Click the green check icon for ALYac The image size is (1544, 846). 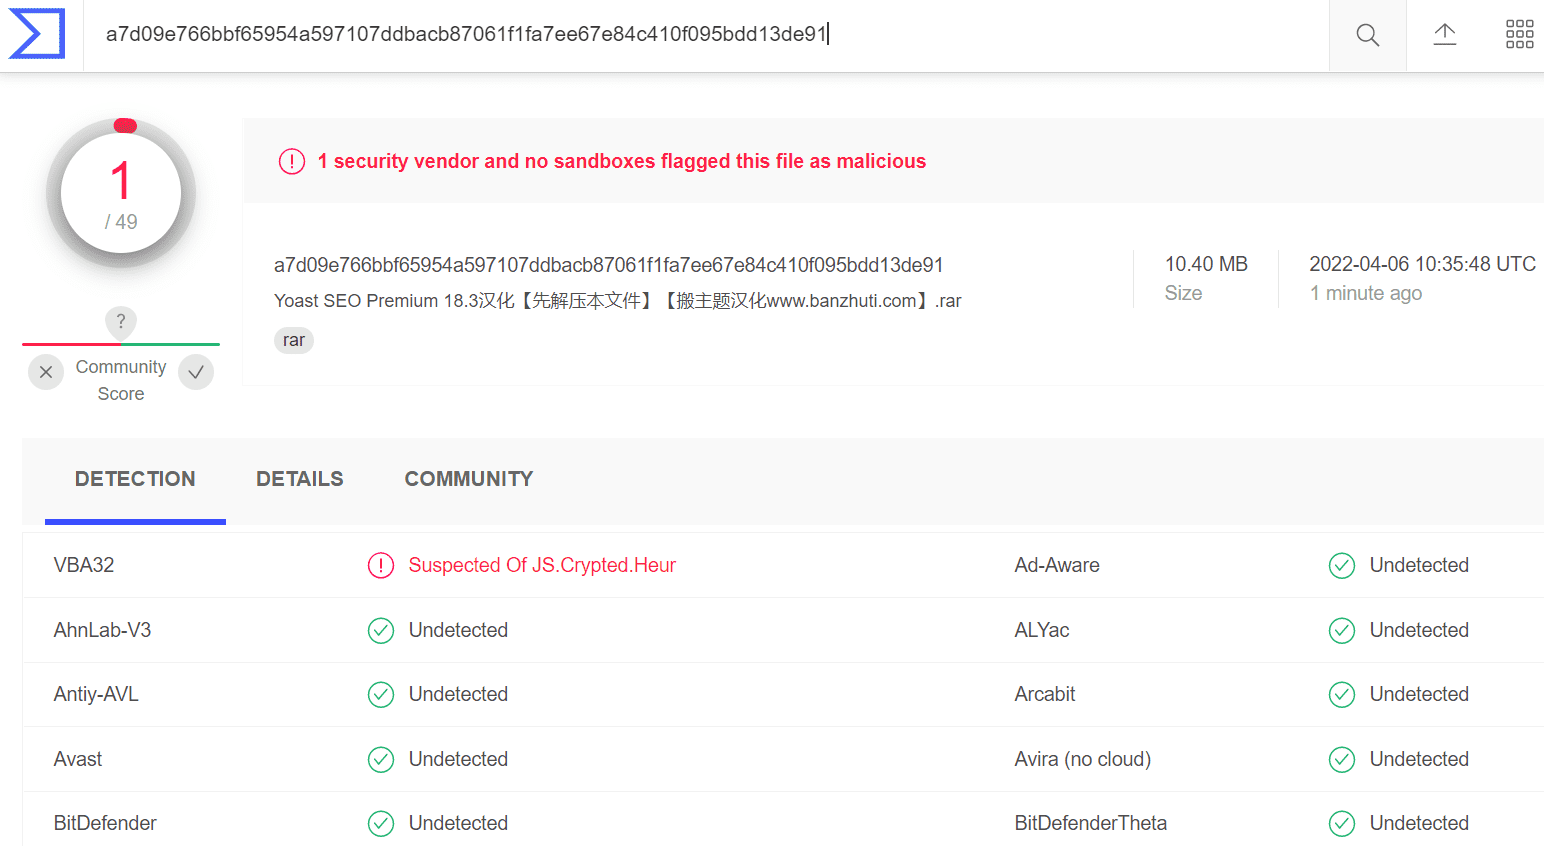click(1342, 631)
